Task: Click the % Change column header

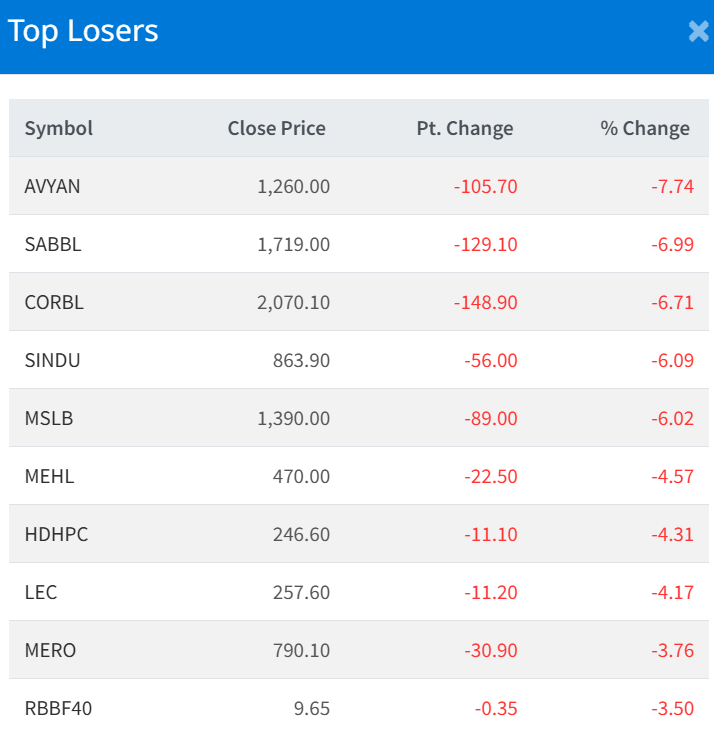Action: click(644, 128)
